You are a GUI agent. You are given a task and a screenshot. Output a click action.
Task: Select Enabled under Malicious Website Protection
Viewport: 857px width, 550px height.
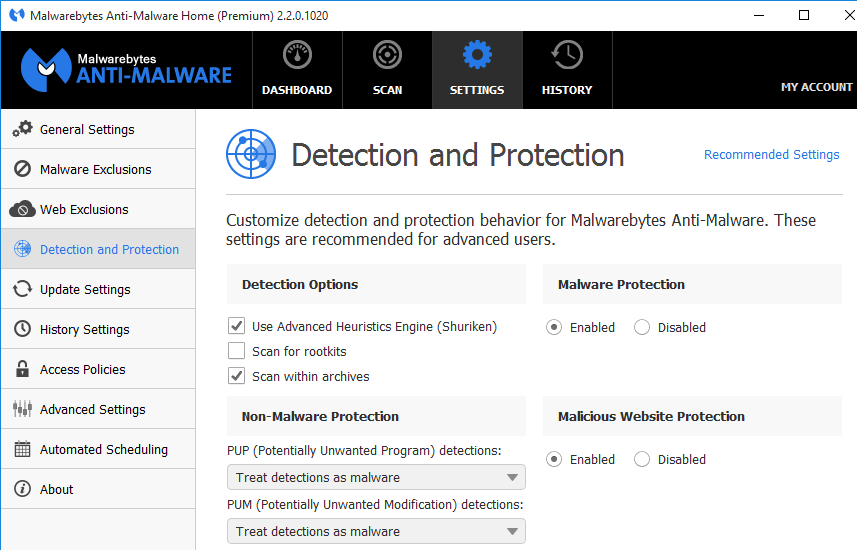(x=554, y=459)
